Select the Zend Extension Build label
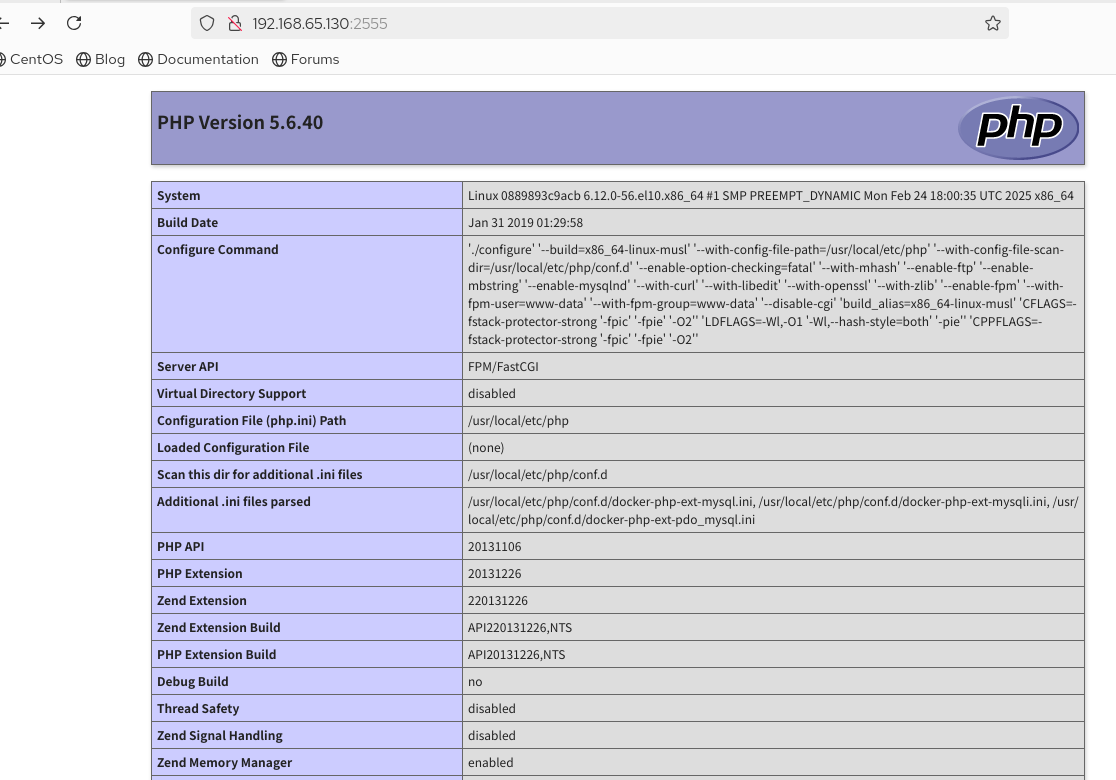Screen dimensions: 1116x780 coord(219,628)
